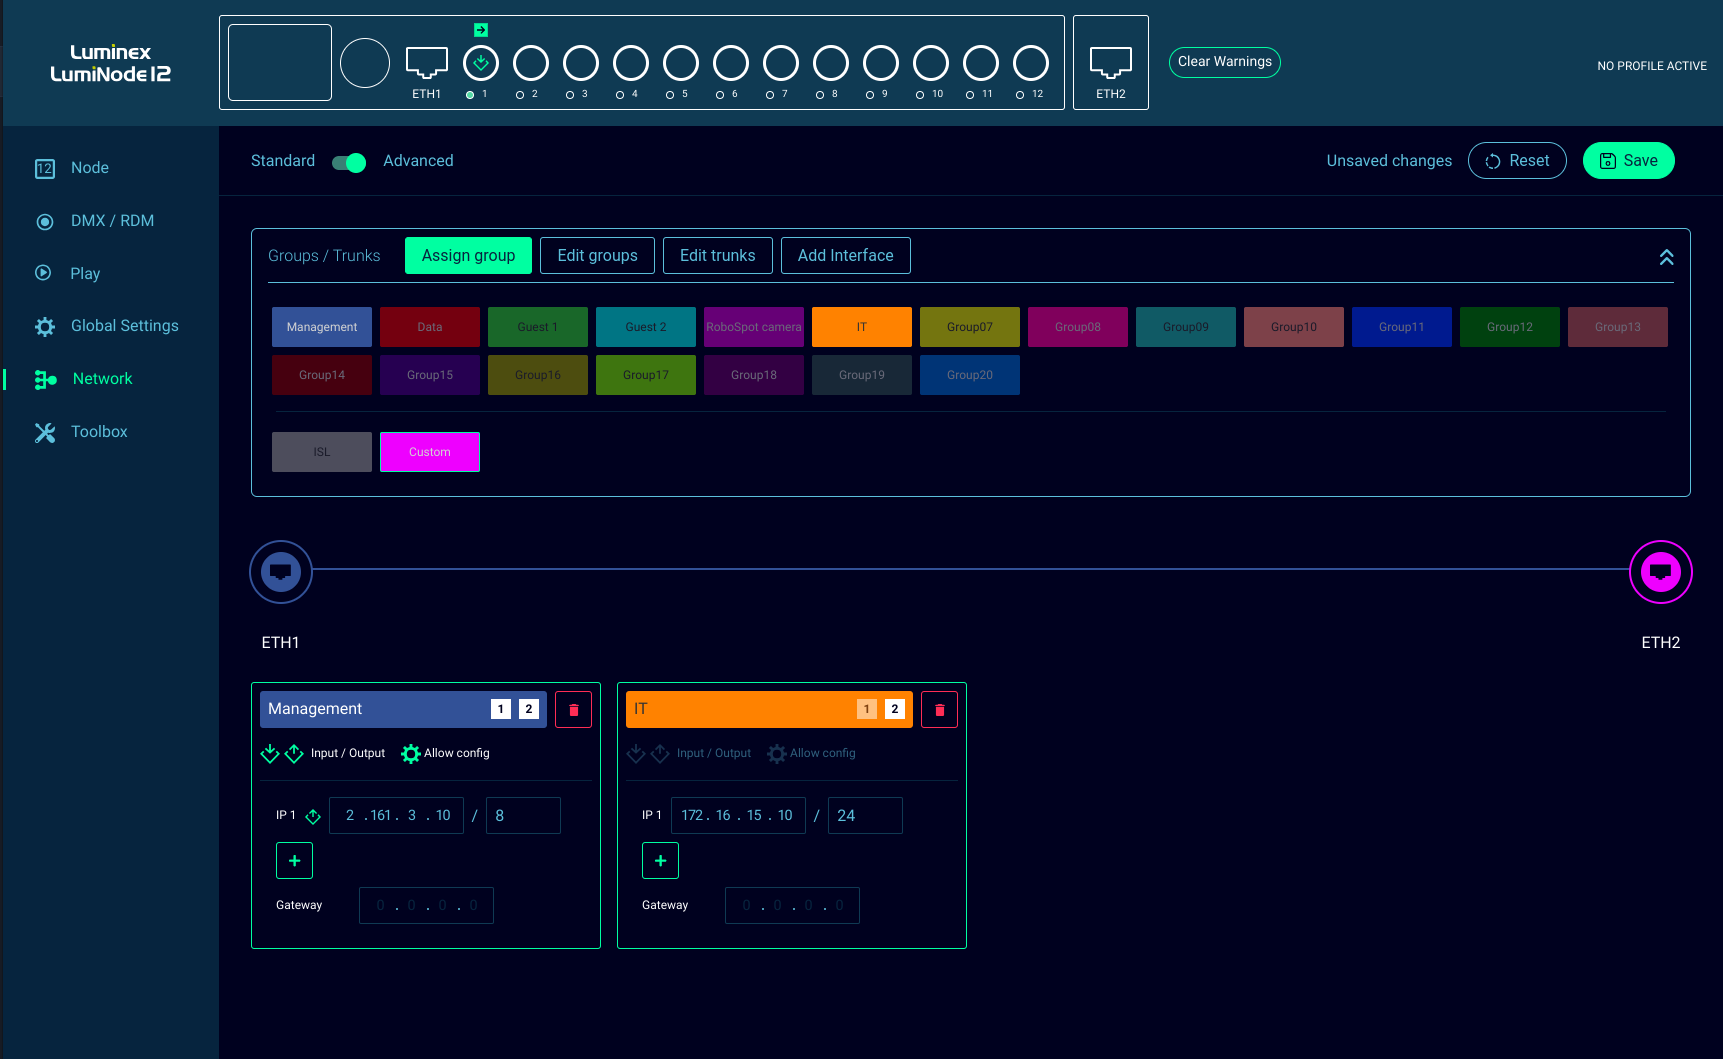Click Clear Warnings button
The width and height of the screenshot is (1723, 1059).
tap(1224, 62)
